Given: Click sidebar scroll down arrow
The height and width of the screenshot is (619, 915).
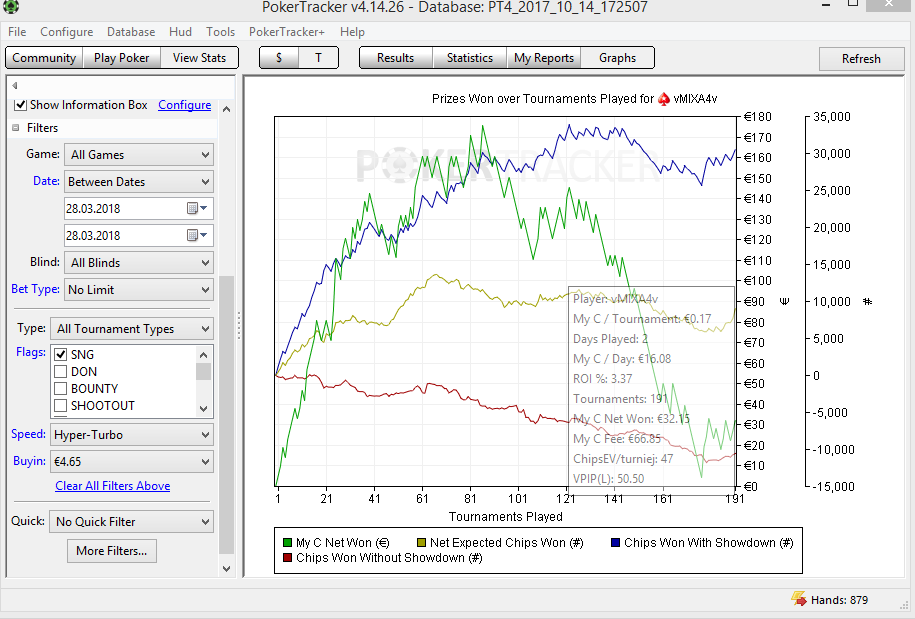Looking at the screenshot, I should [226, 568].
